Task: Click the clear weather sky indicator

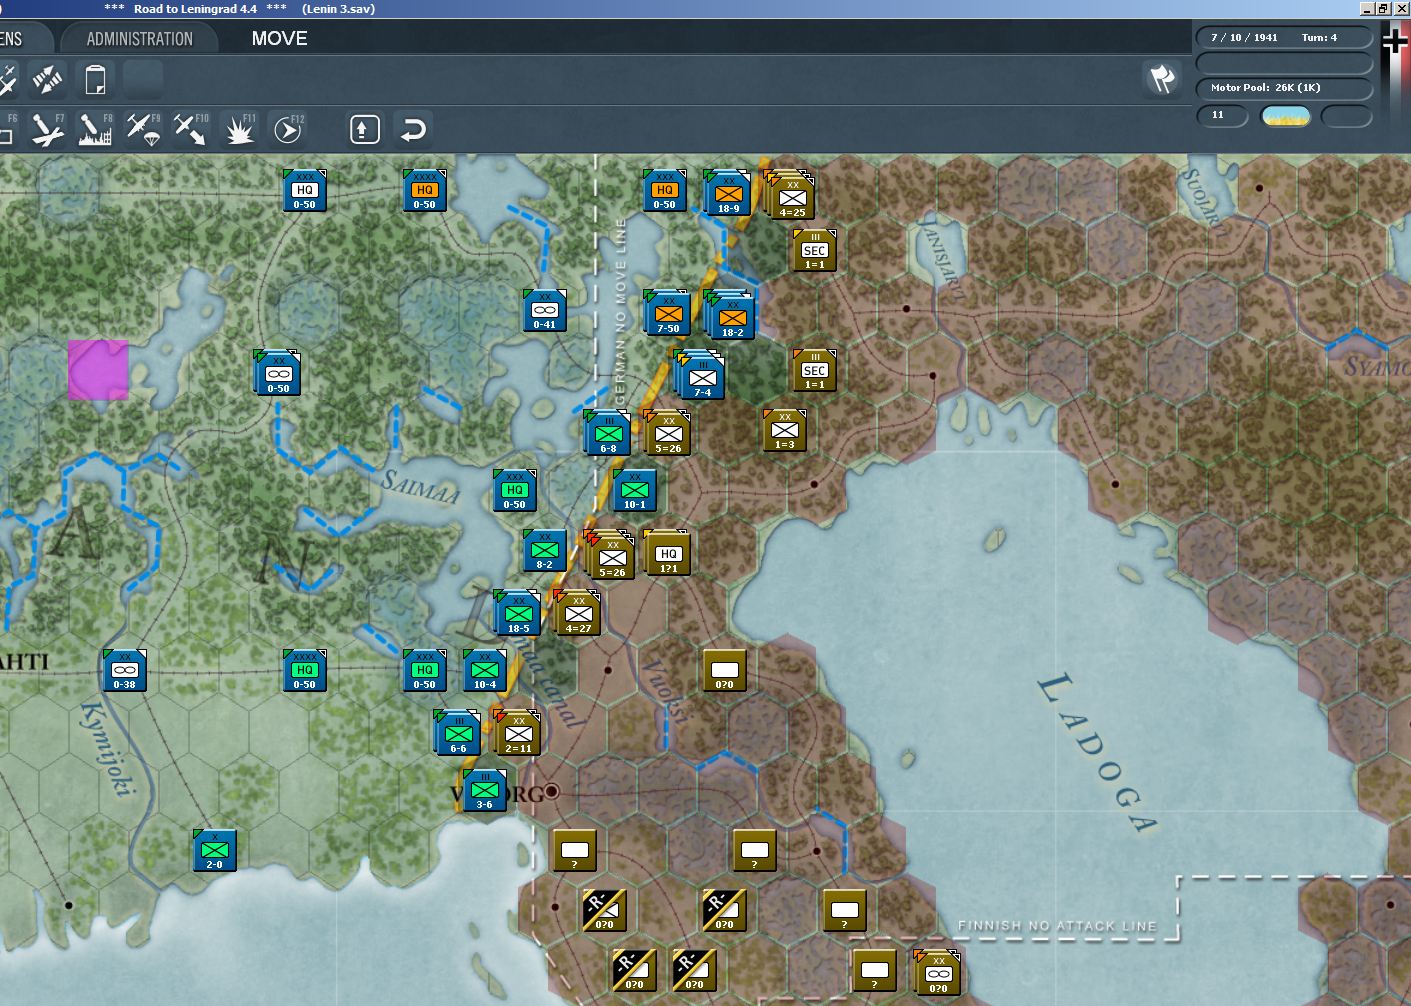Action: click(1285, 116)
